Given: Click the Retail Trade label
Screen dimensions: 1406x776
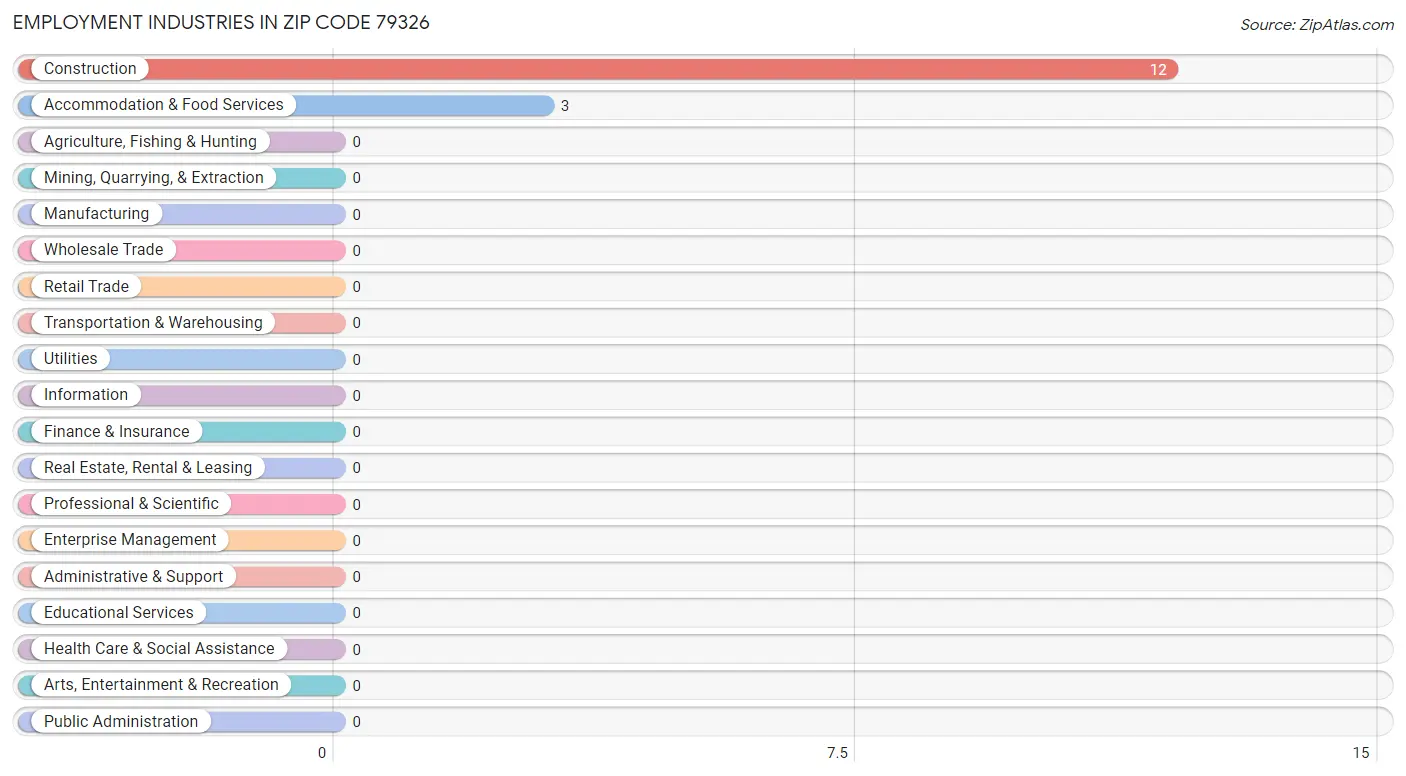Looking at the screenshot, I should (x=86, y=287).
